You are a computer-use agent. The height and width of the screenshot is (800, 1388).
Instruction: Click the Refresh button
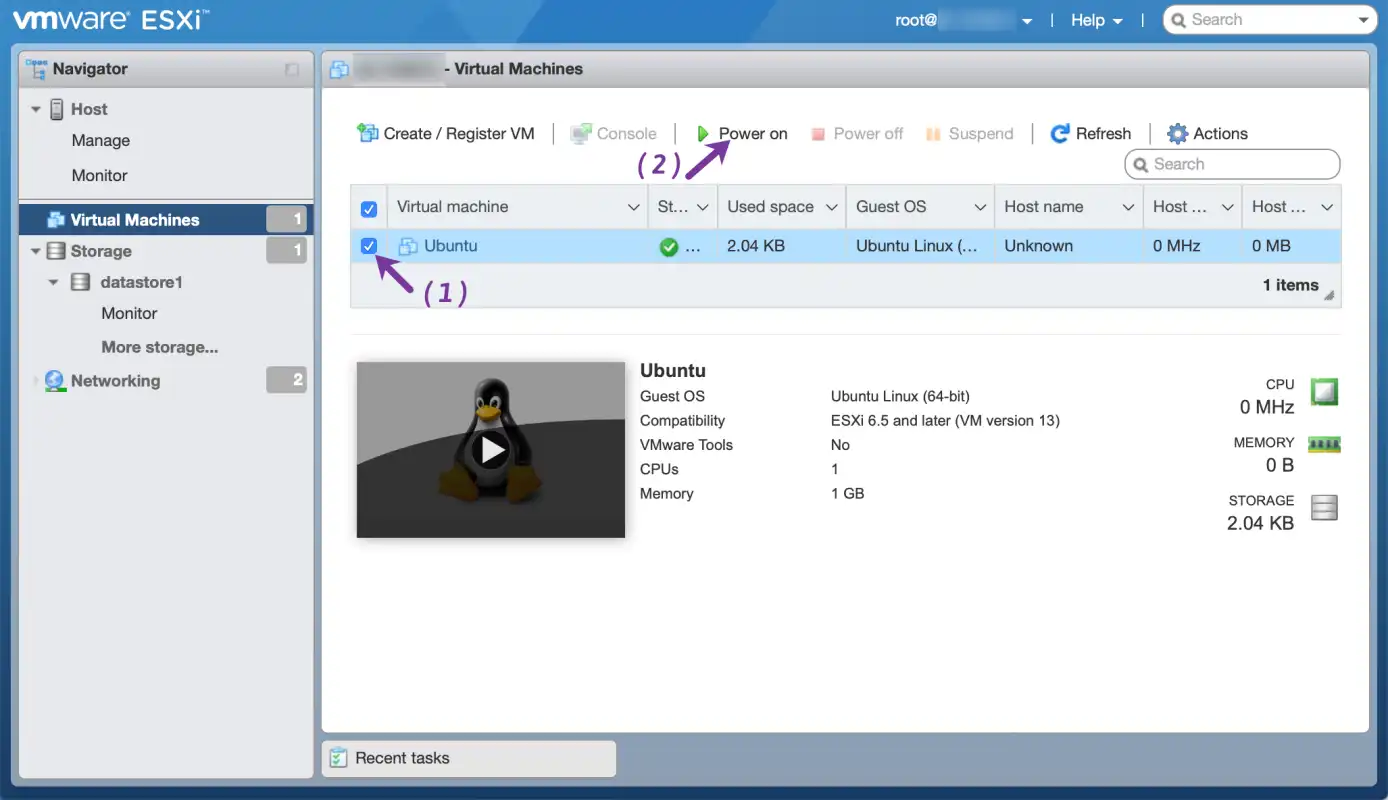[x=1090, y=134]
